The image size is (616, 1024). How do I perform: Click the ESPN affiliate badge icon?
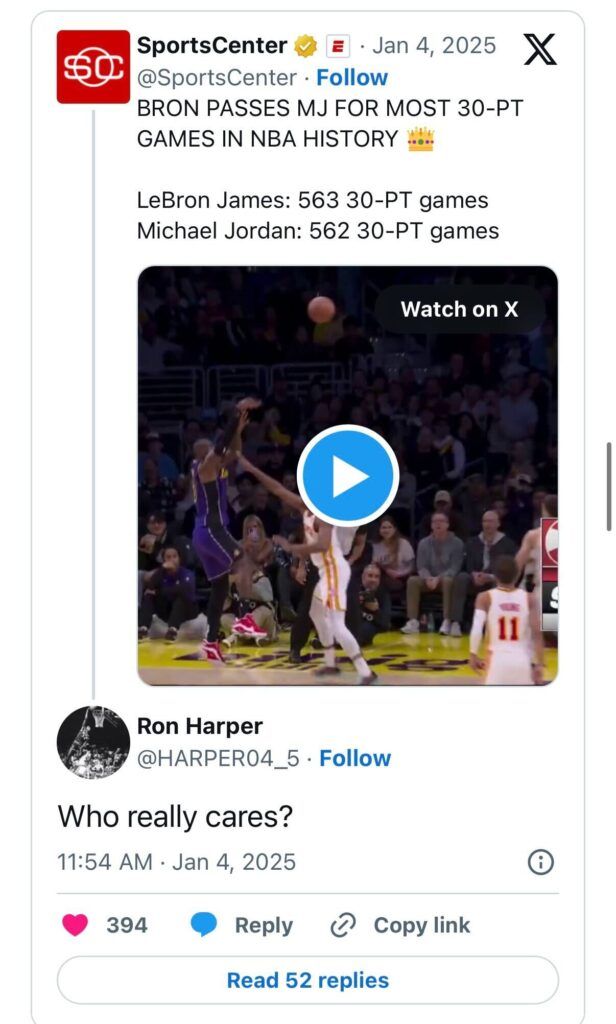[x=338, y=46]
